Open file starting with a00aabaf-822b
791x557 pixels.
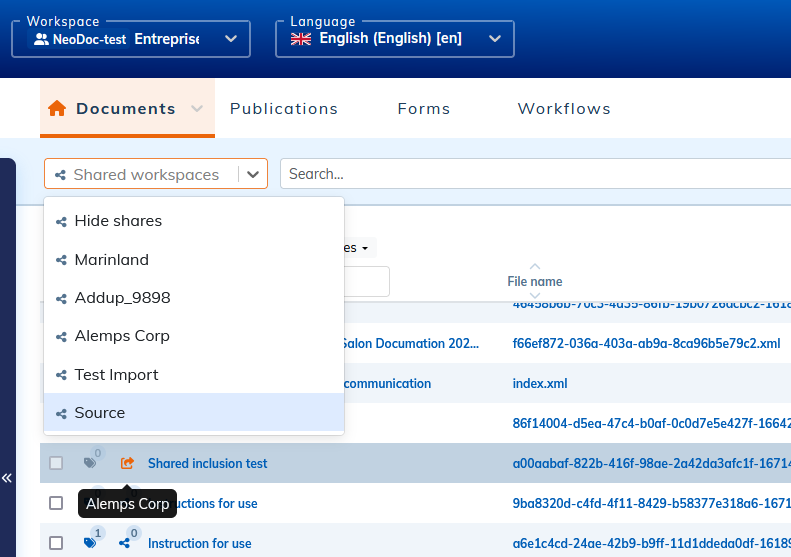(652, 463)
